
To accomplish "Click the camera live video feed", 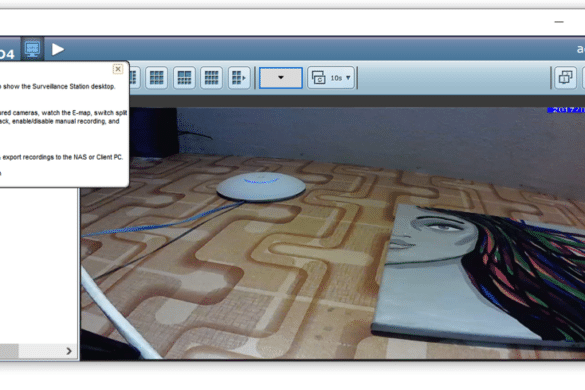I will click(333, 234).
